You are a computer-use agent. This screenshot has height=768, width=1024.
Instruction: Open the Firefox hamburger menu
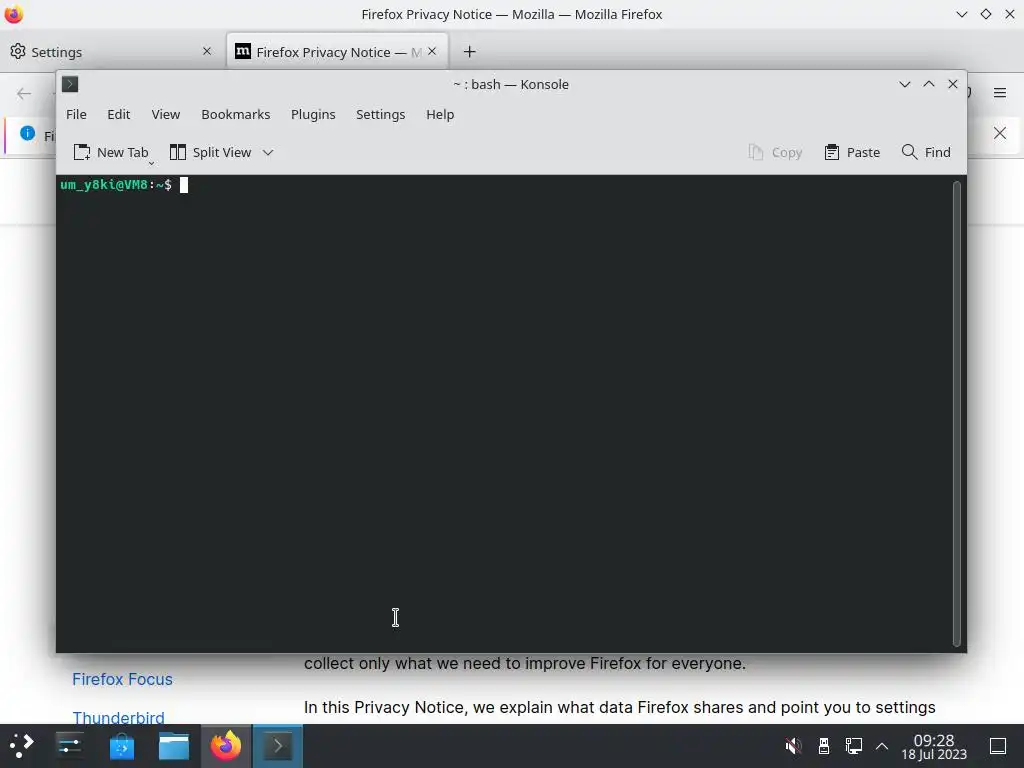(1000, 93)
